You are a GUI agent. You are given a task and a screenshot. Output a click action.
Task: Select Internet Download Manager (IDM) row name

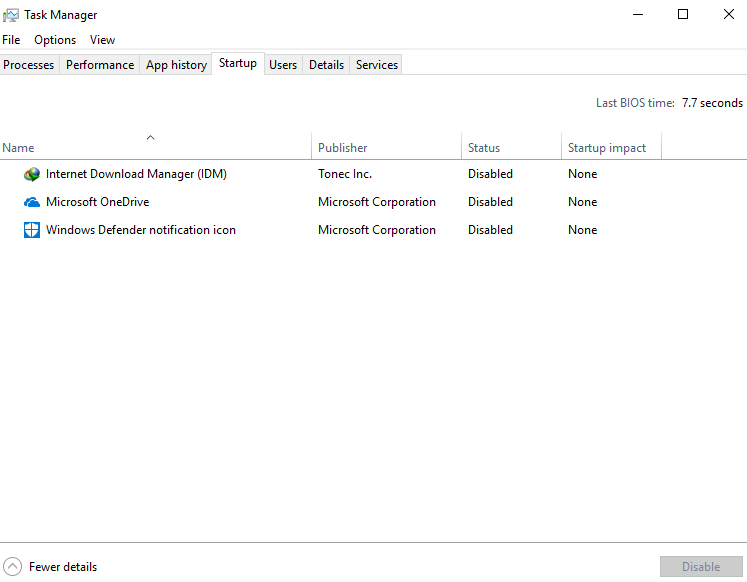point(136,174)
